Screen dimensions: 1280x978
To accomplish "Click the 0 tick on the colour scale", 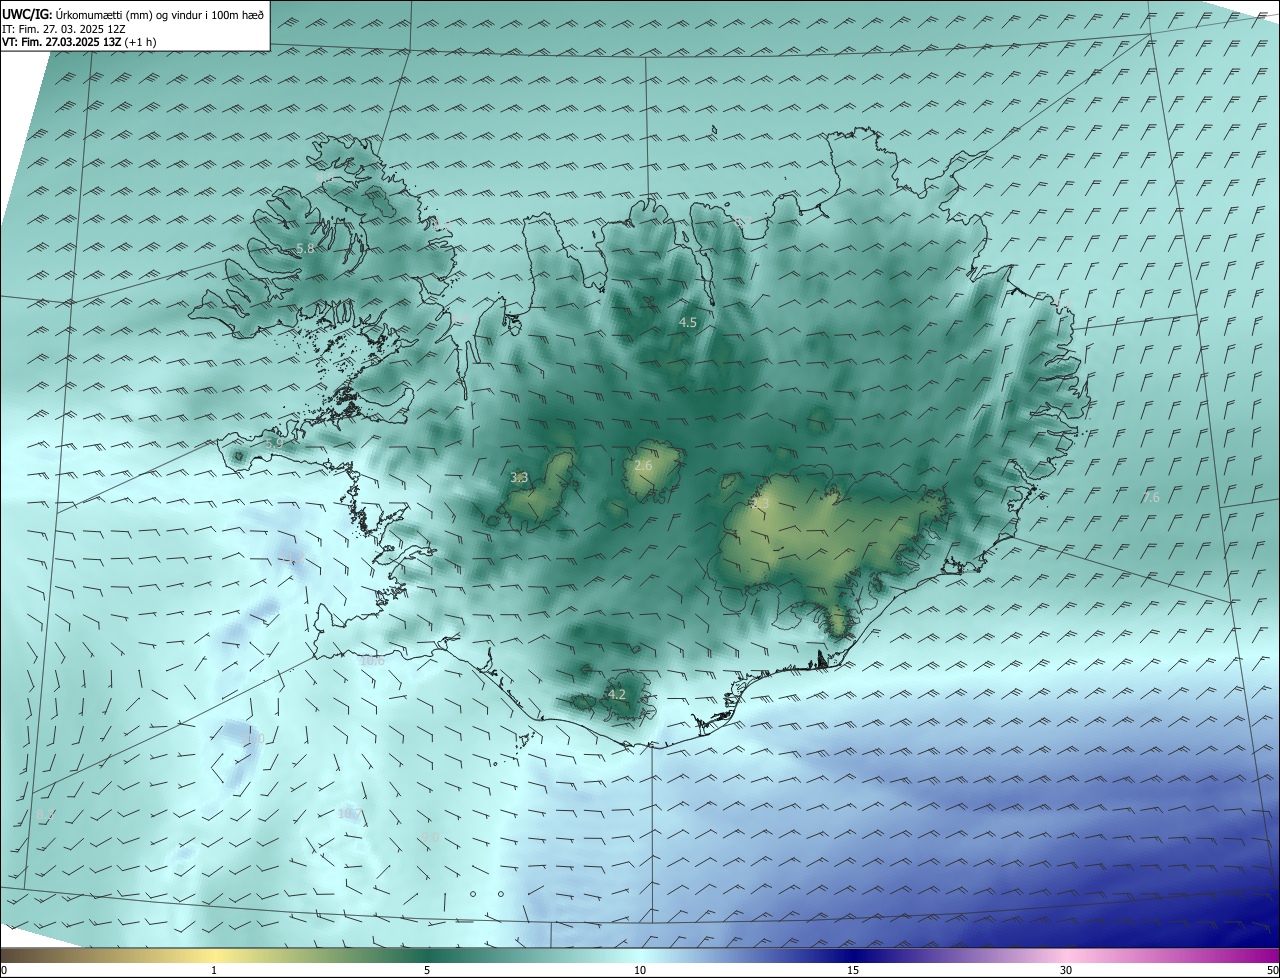I will point(4,970).
